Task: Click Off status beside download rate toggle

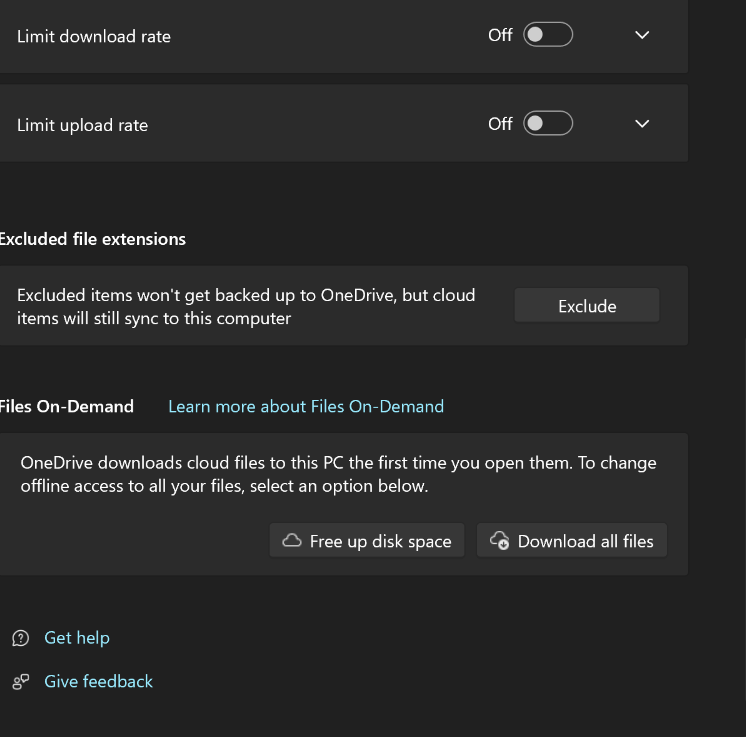Action: (x=500, y=35)
